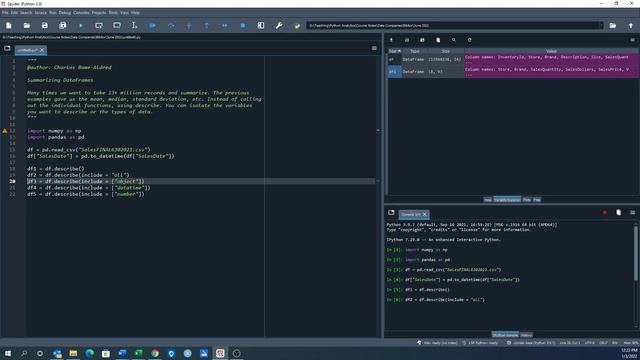The width and height of the screenshot is (640, 360).
Task: Open Windows taskbar search
Action: pos(24,353)
